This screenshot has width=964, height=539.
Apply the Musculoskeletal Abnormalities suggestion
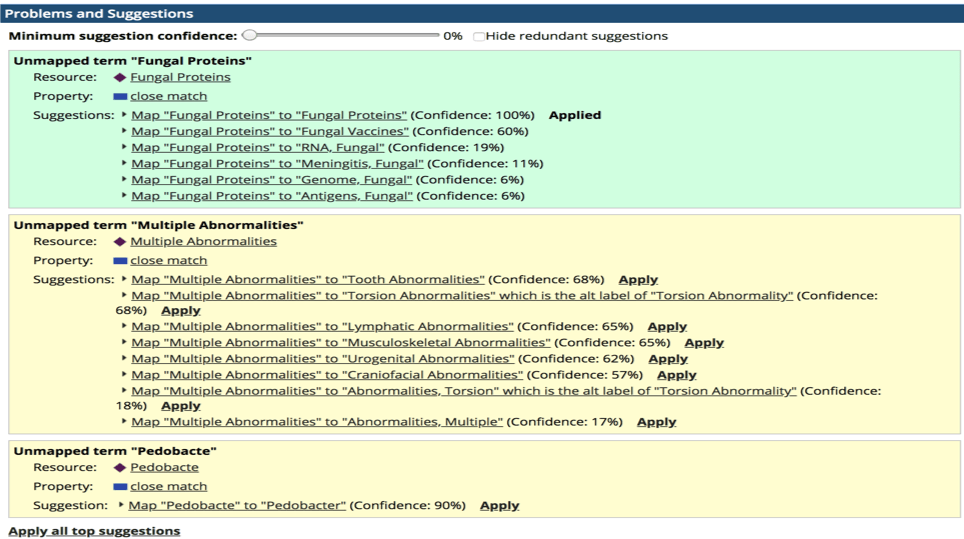point(704,343)
